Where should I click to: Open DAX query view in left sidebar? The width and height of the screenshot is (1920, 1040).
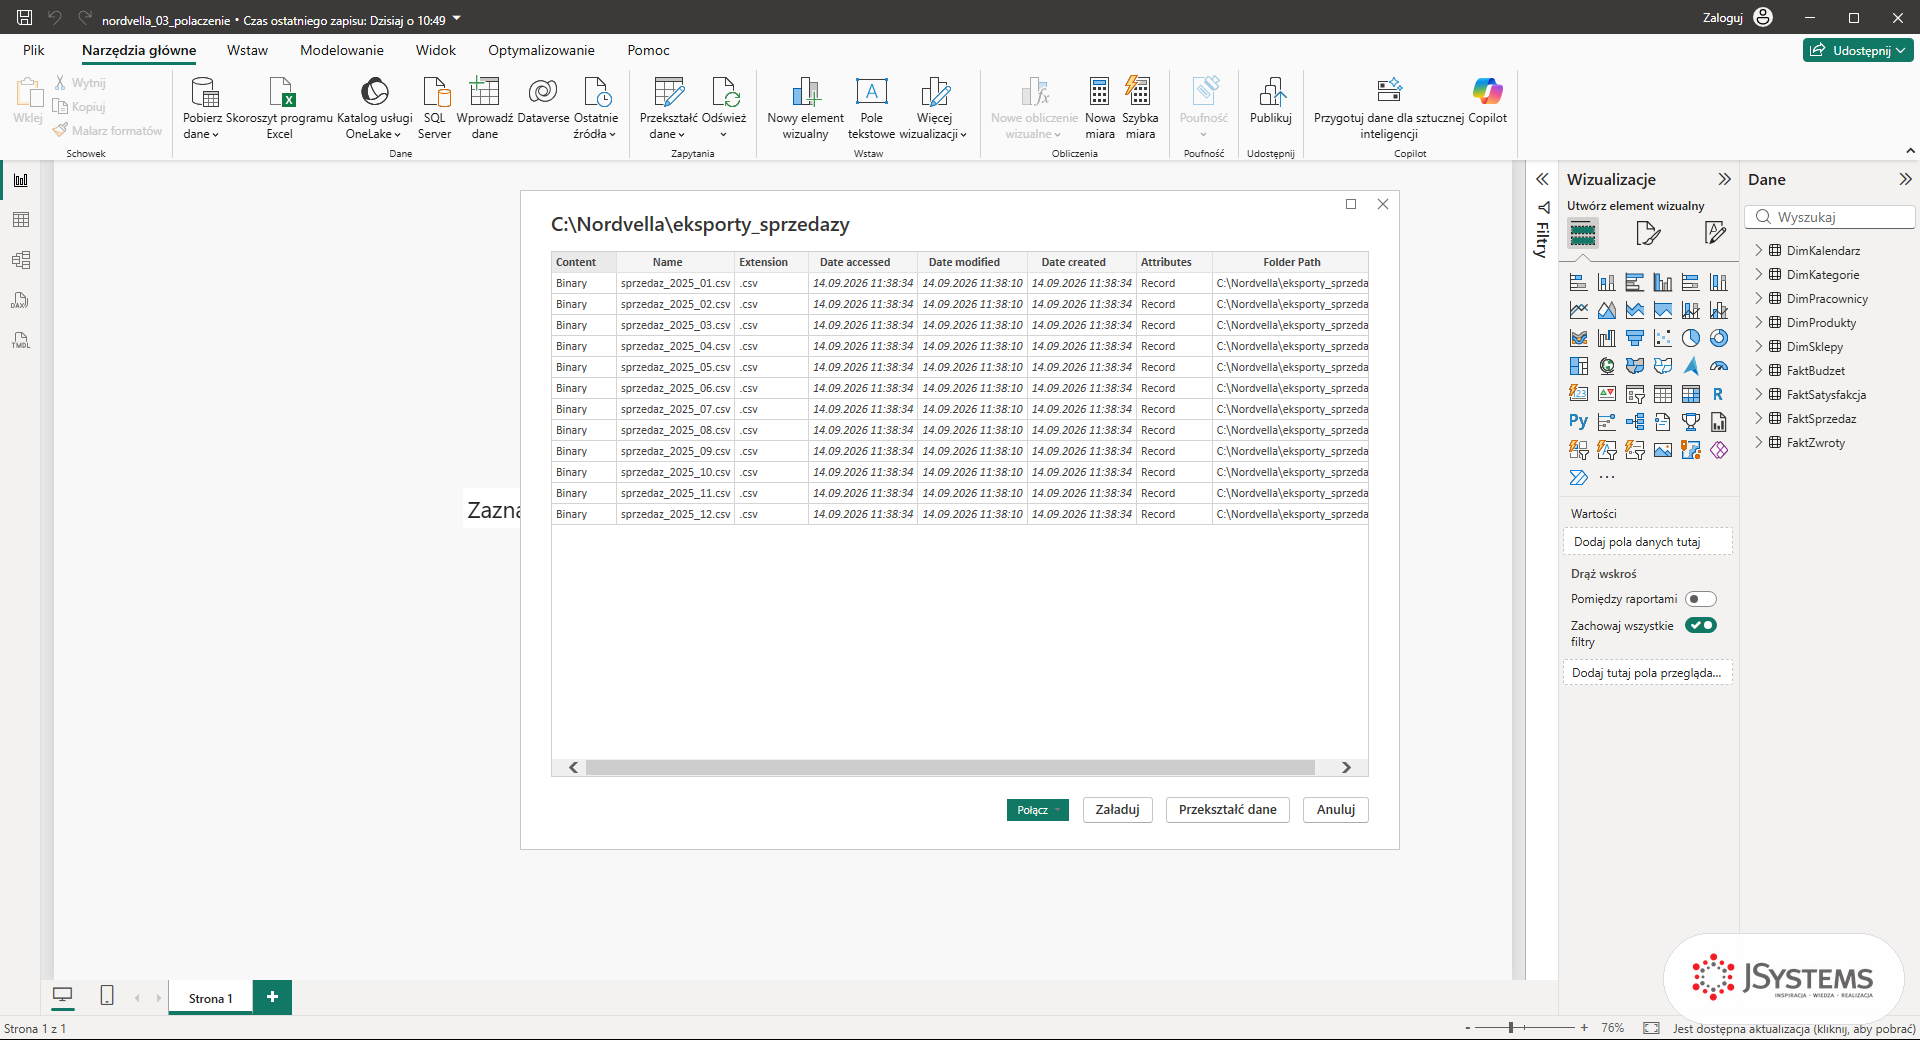click(21, 300)
